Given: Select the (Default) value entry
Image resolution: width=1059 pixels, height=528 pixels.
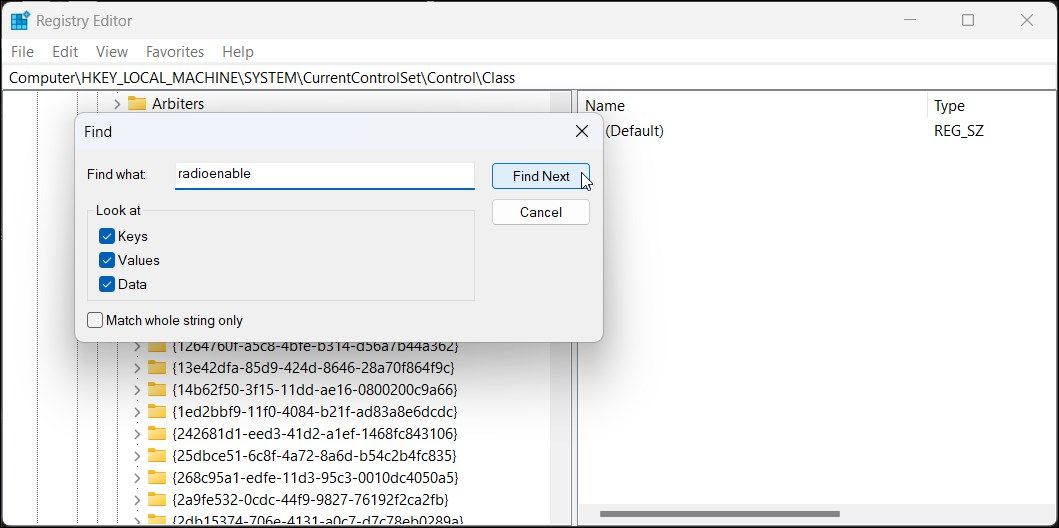Looking at the screenshot, I should 634,131.
